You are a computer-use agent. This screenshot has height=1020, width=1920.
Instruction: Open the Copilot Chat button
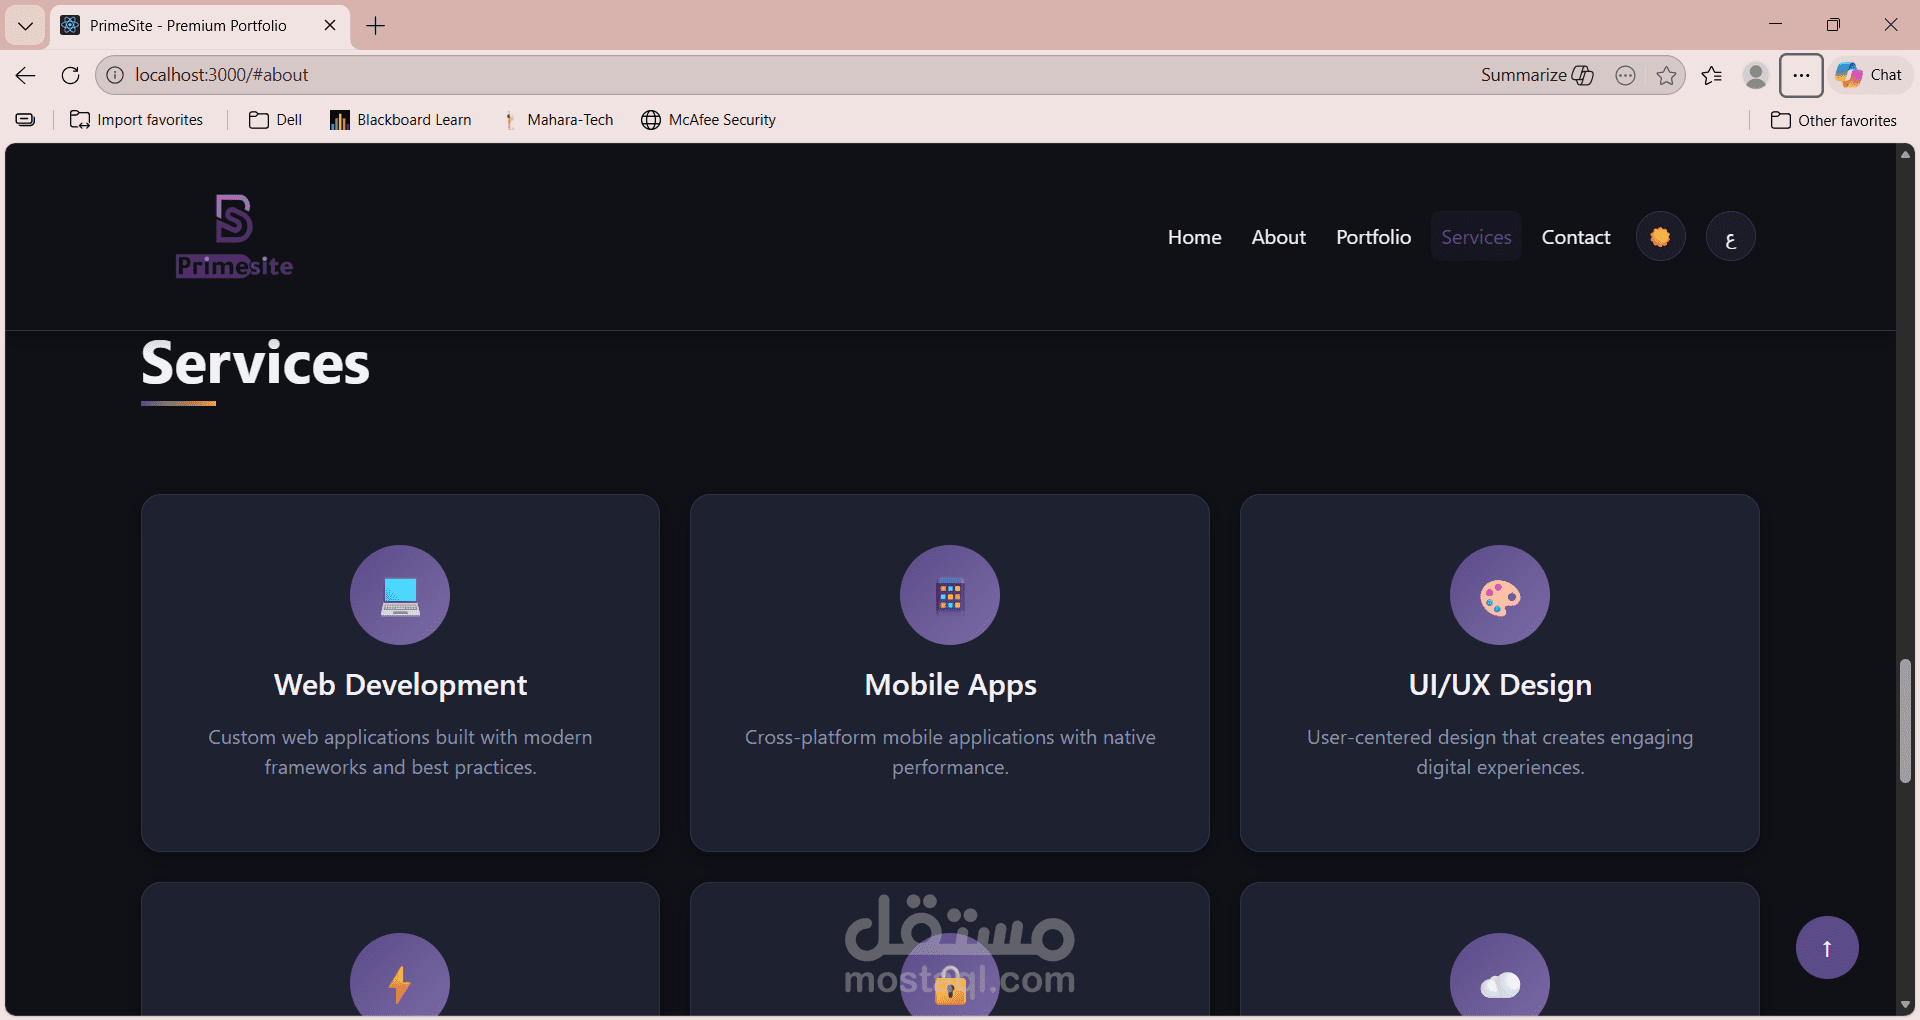[1869, 75]
